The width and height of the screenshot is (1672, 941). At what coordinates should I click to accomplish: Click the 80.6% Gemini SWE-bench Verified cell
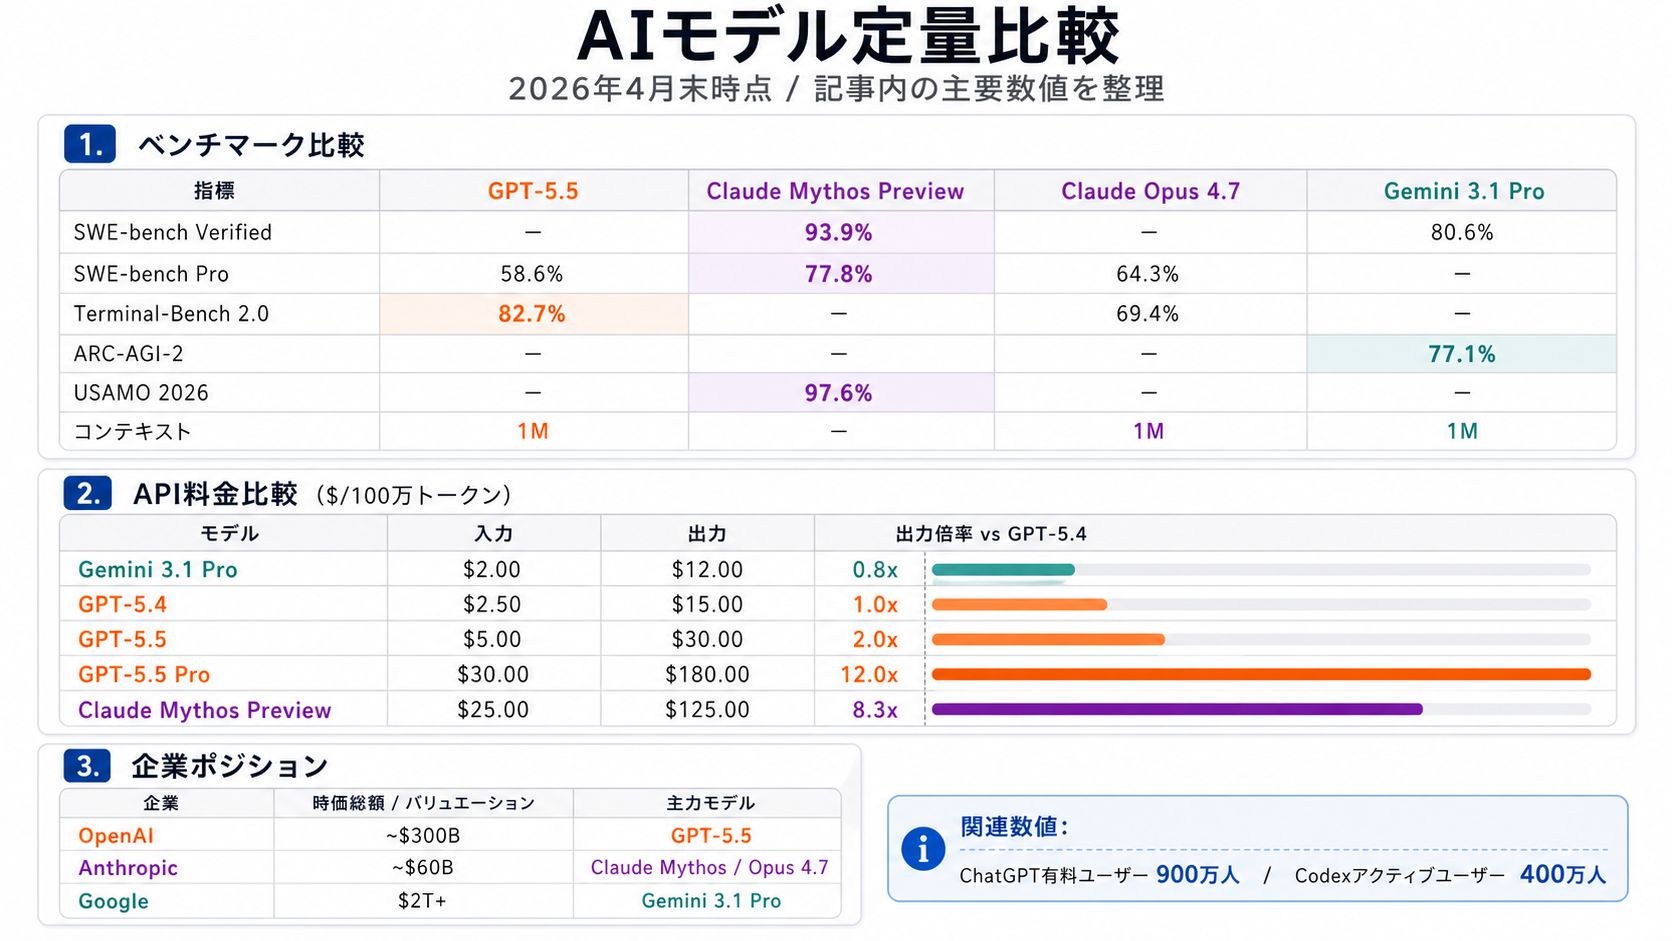pos(1462,232)
